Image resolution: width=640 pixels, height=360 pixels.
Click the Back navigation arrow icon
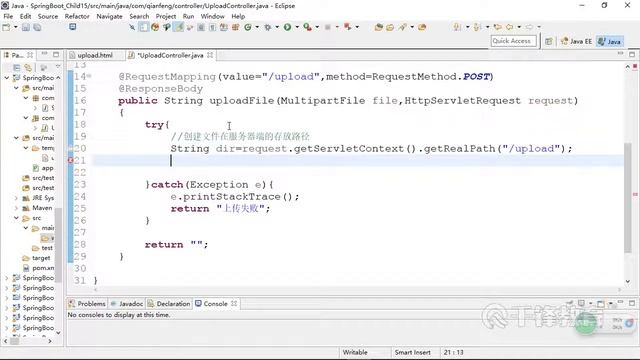[510, 27]
